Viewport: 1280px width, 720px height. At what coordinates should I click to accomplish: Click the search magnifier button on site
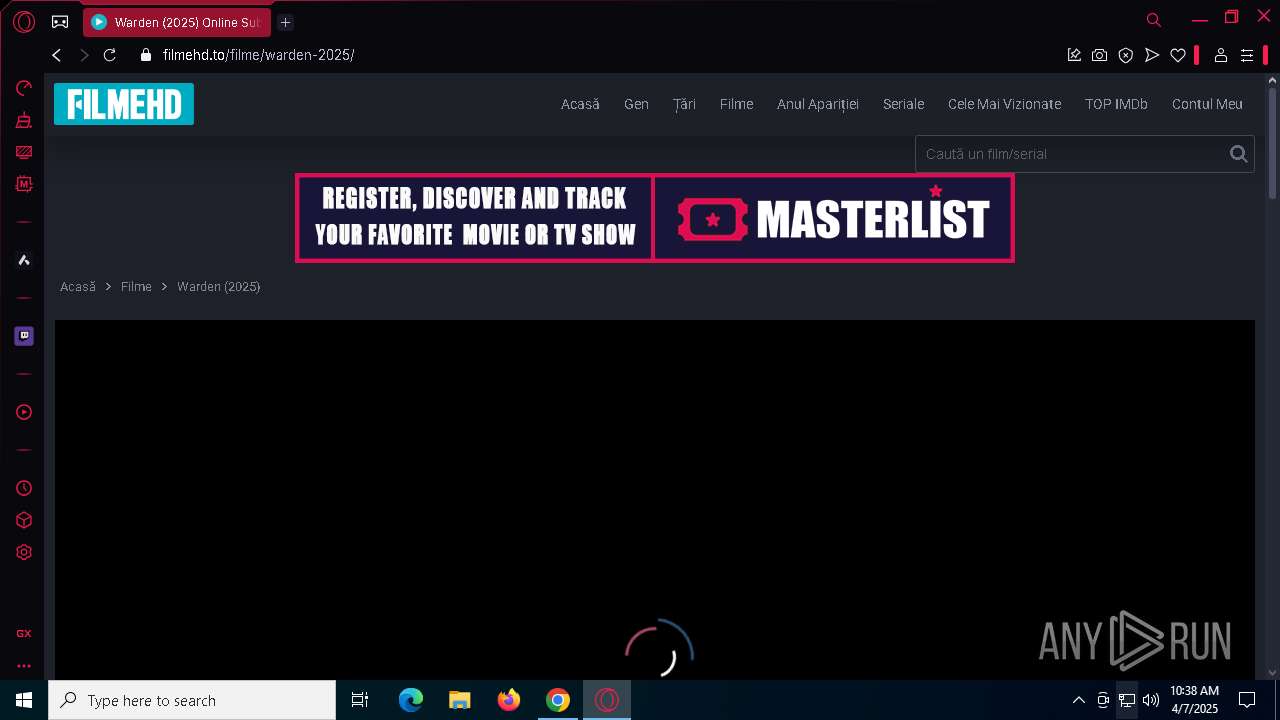[1238, 154]
